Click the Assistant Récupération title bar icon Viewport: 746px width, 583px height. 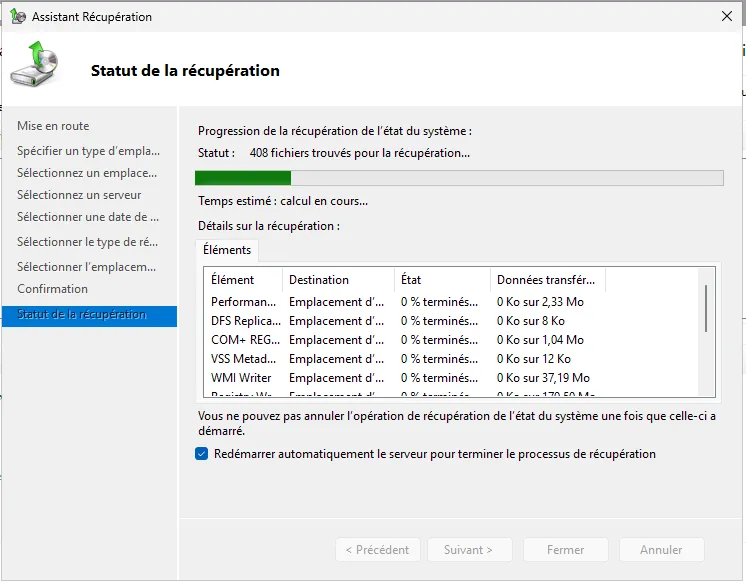[17, 17]
